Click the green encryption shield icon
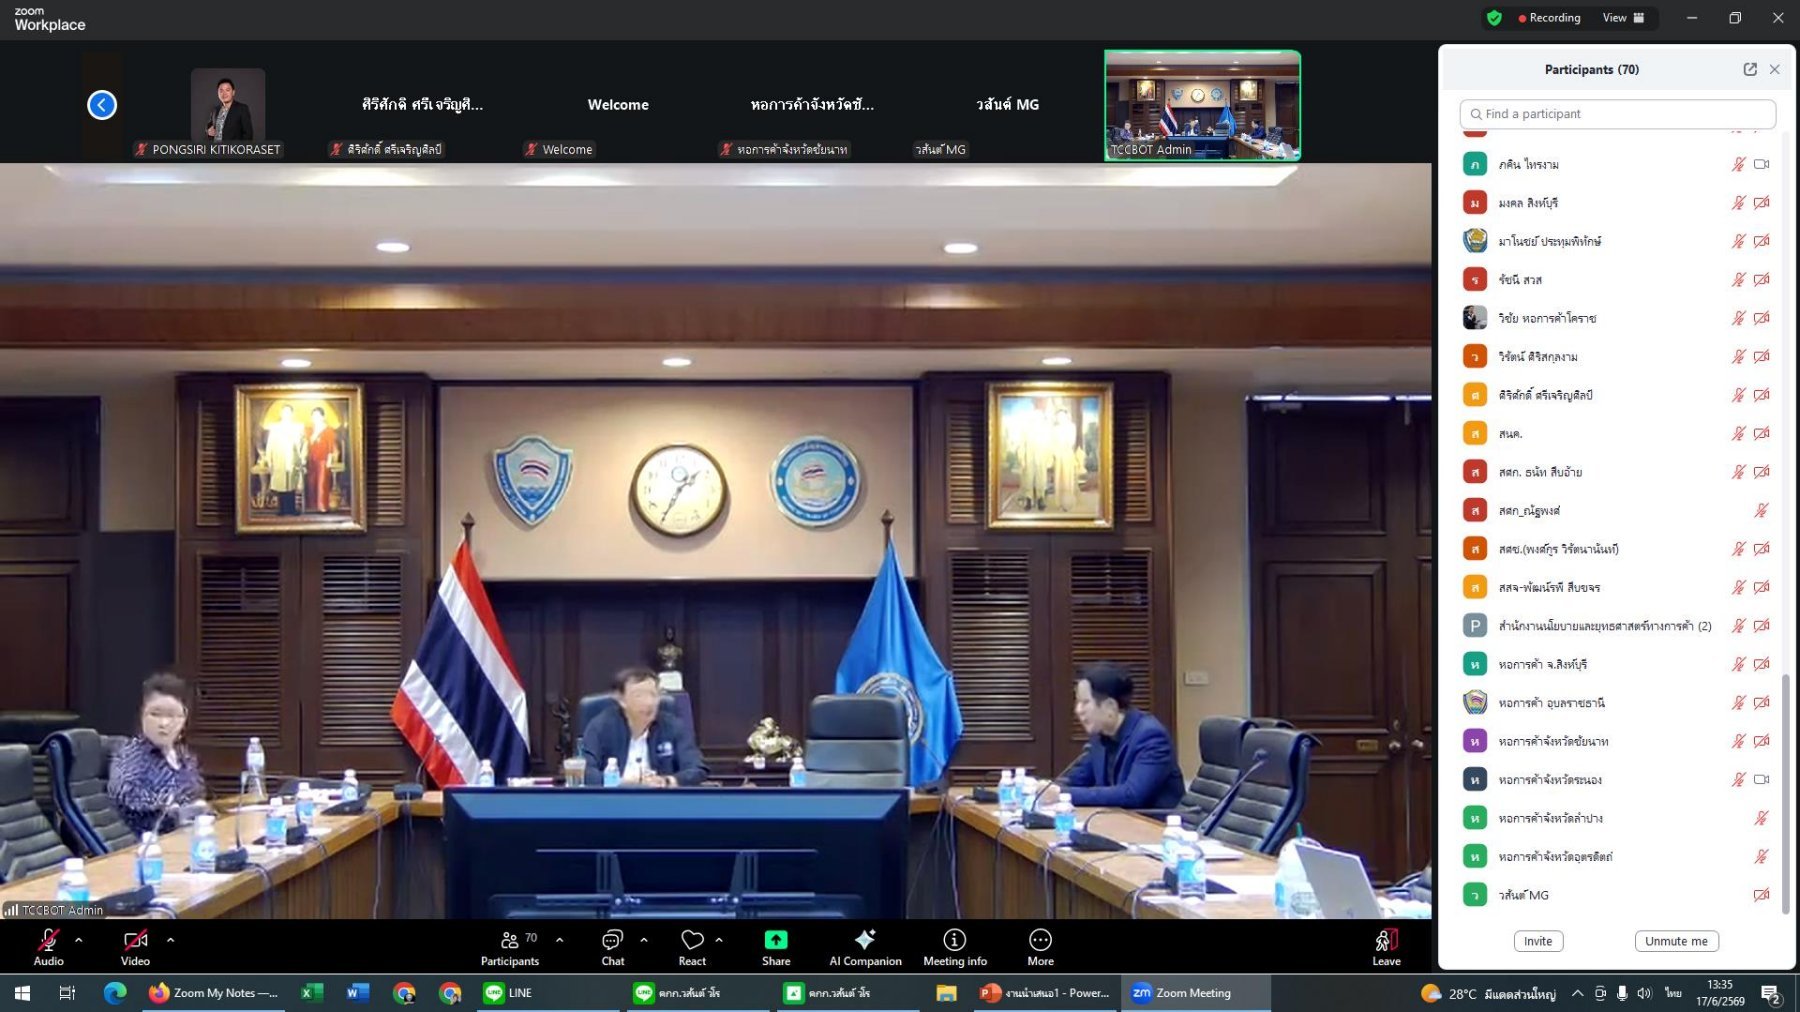 pyautogui.click(x=1494, y=18)
